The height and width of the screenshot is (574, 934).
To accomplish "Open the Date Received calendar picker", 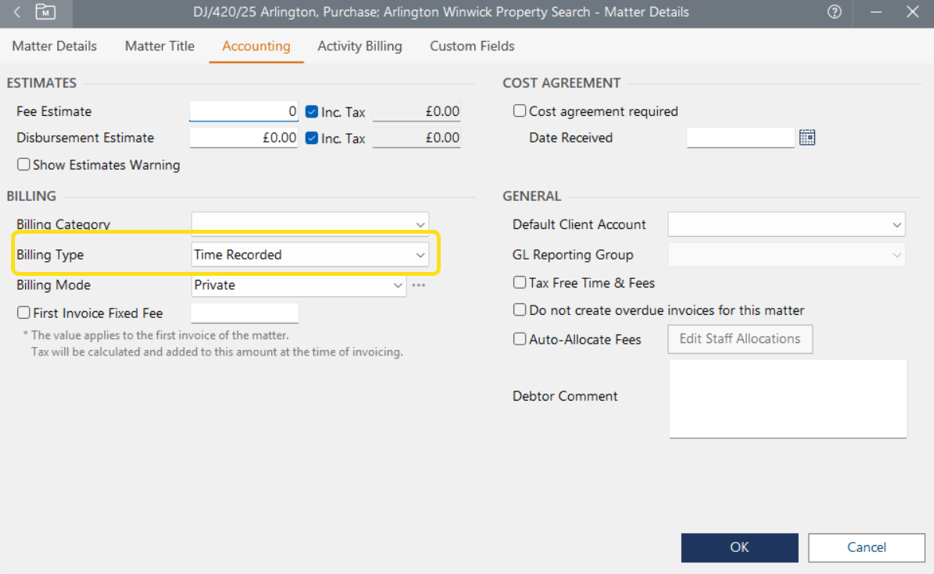I will tap(807, 138).
